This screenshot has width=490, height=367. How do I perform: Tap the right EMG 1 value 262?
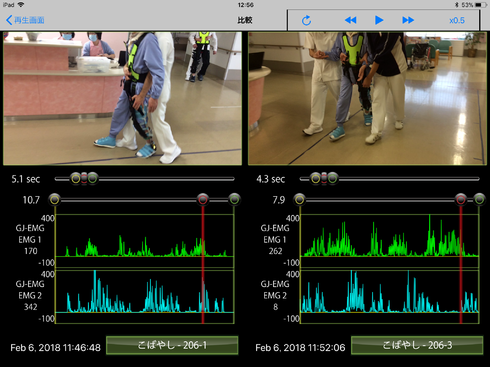coord(276,251)
